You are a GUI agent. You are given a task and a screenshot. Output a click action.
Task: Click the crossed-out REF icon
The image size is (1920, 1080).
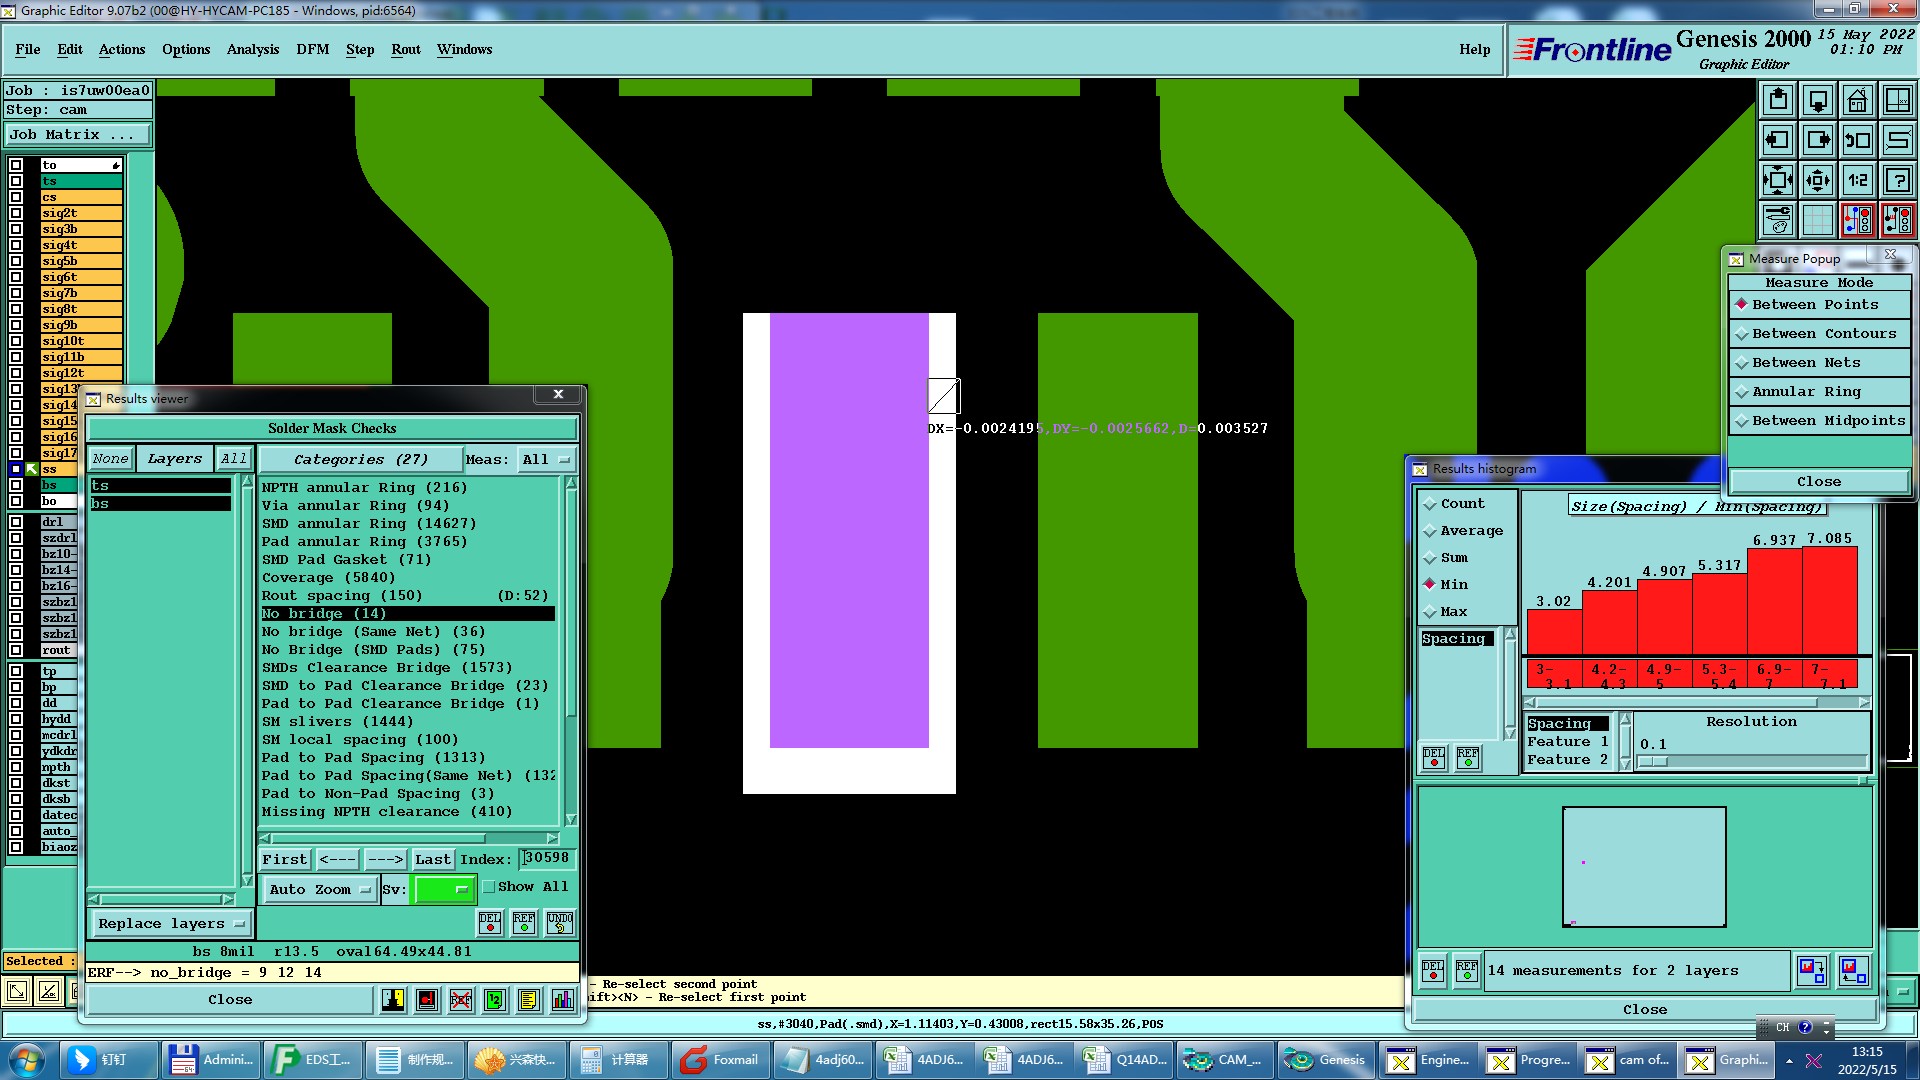[x=461, y=1000]
